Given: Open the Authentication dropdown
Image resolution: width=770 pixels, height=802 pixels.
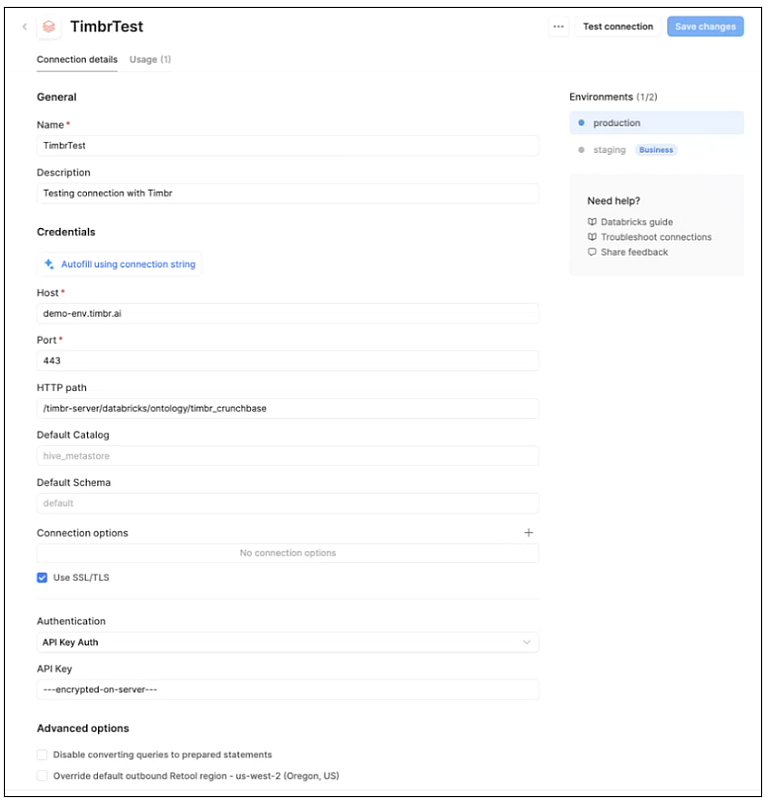Looking at the screenshot, I should (290, 642).
